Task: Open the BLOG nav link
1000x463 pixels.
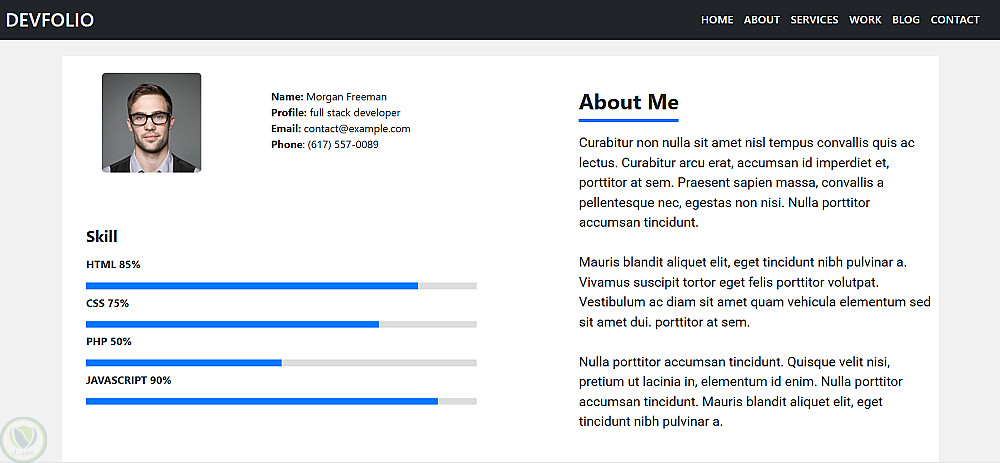Action: (x=906, y=20)
